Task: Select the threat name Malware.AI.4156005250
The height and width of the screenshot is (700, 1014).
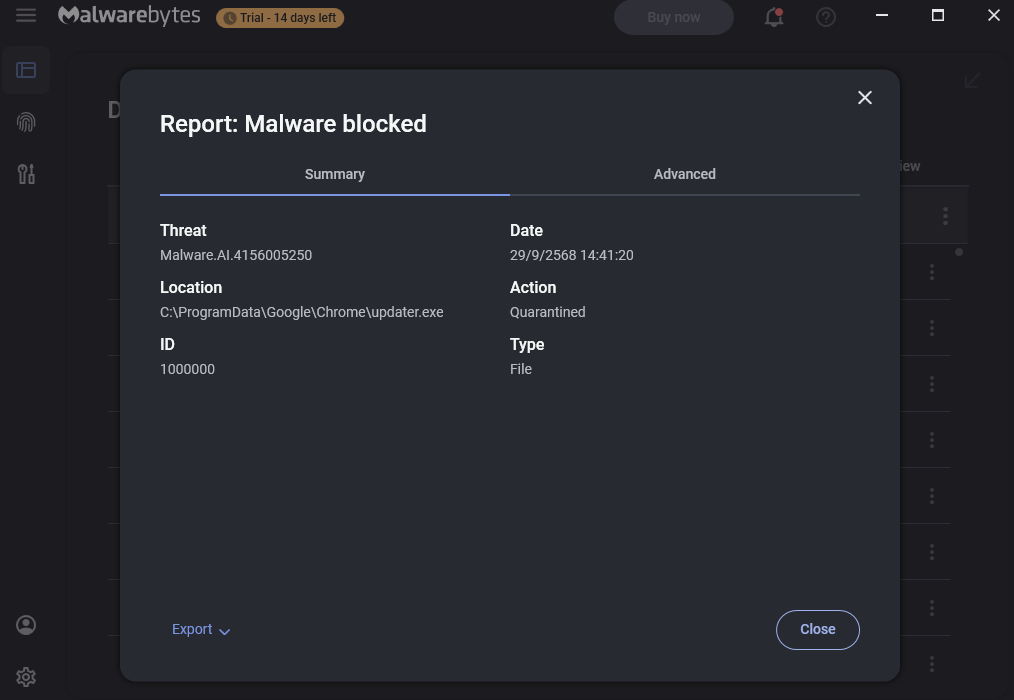Action: click(x=236, y=255)
